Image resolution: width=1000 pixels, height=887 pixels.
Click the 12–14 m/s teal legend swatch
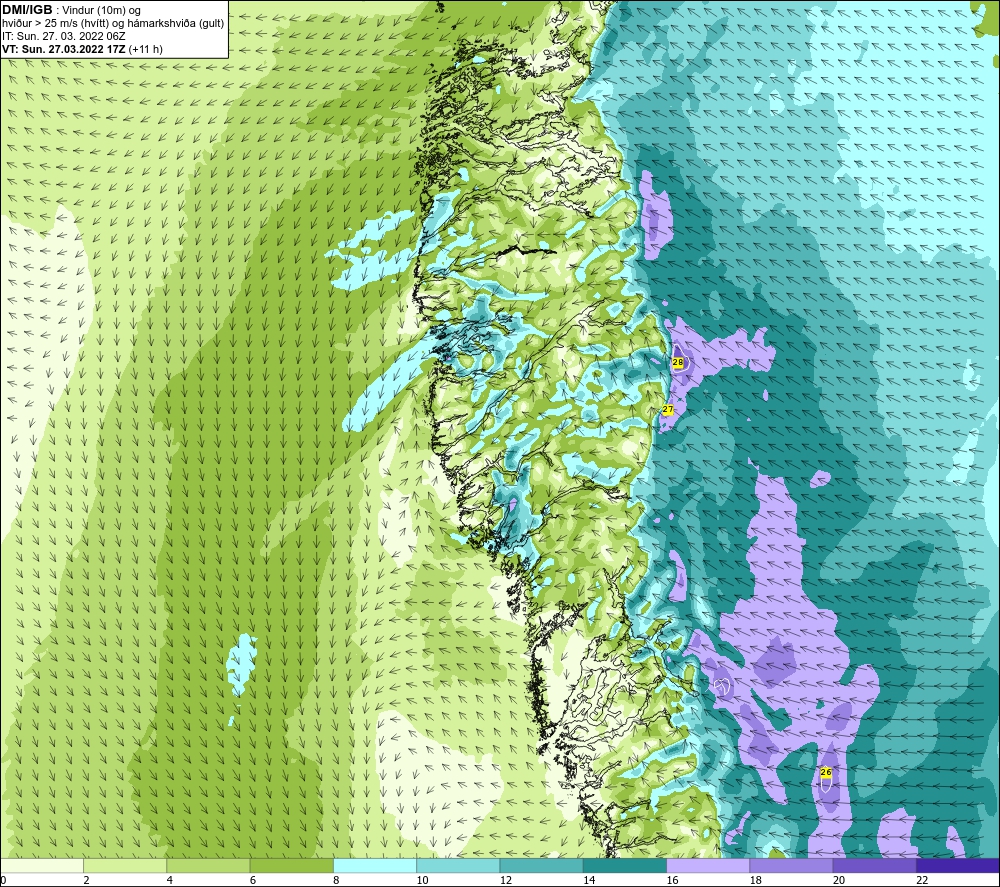[541, 865]
